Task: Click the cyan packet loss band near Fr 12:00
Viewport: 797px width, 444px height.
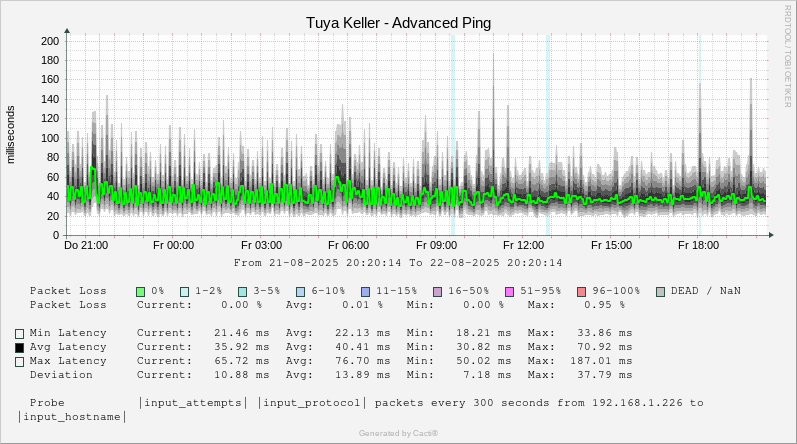Action: (548, 135)
